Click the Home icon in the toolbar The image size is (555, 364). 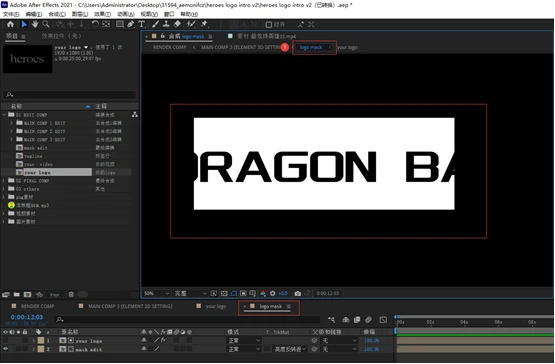click(10, 24)
